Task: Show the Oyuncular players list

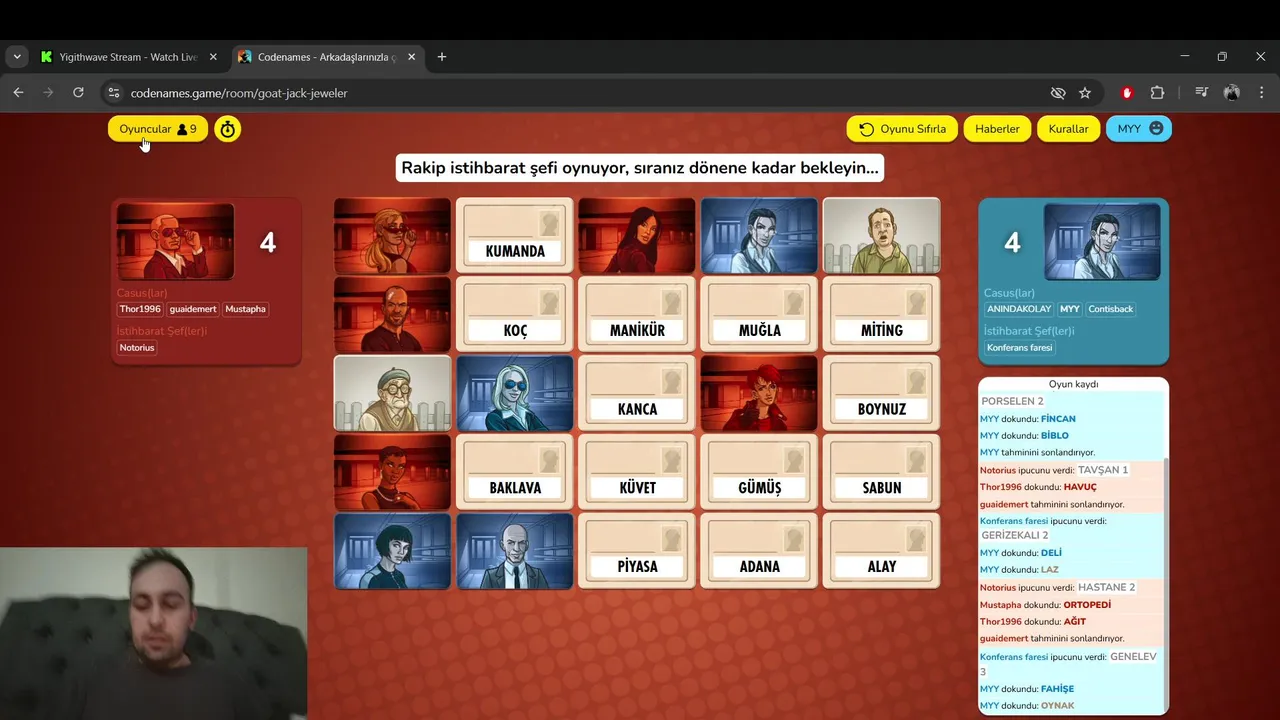Action: pos(158,129)
